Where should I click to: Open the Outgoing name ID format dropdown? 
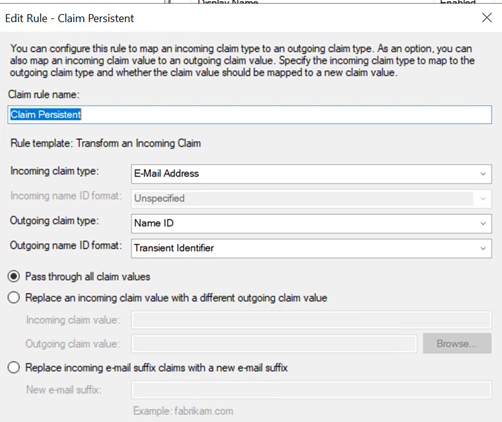[311, 248]
